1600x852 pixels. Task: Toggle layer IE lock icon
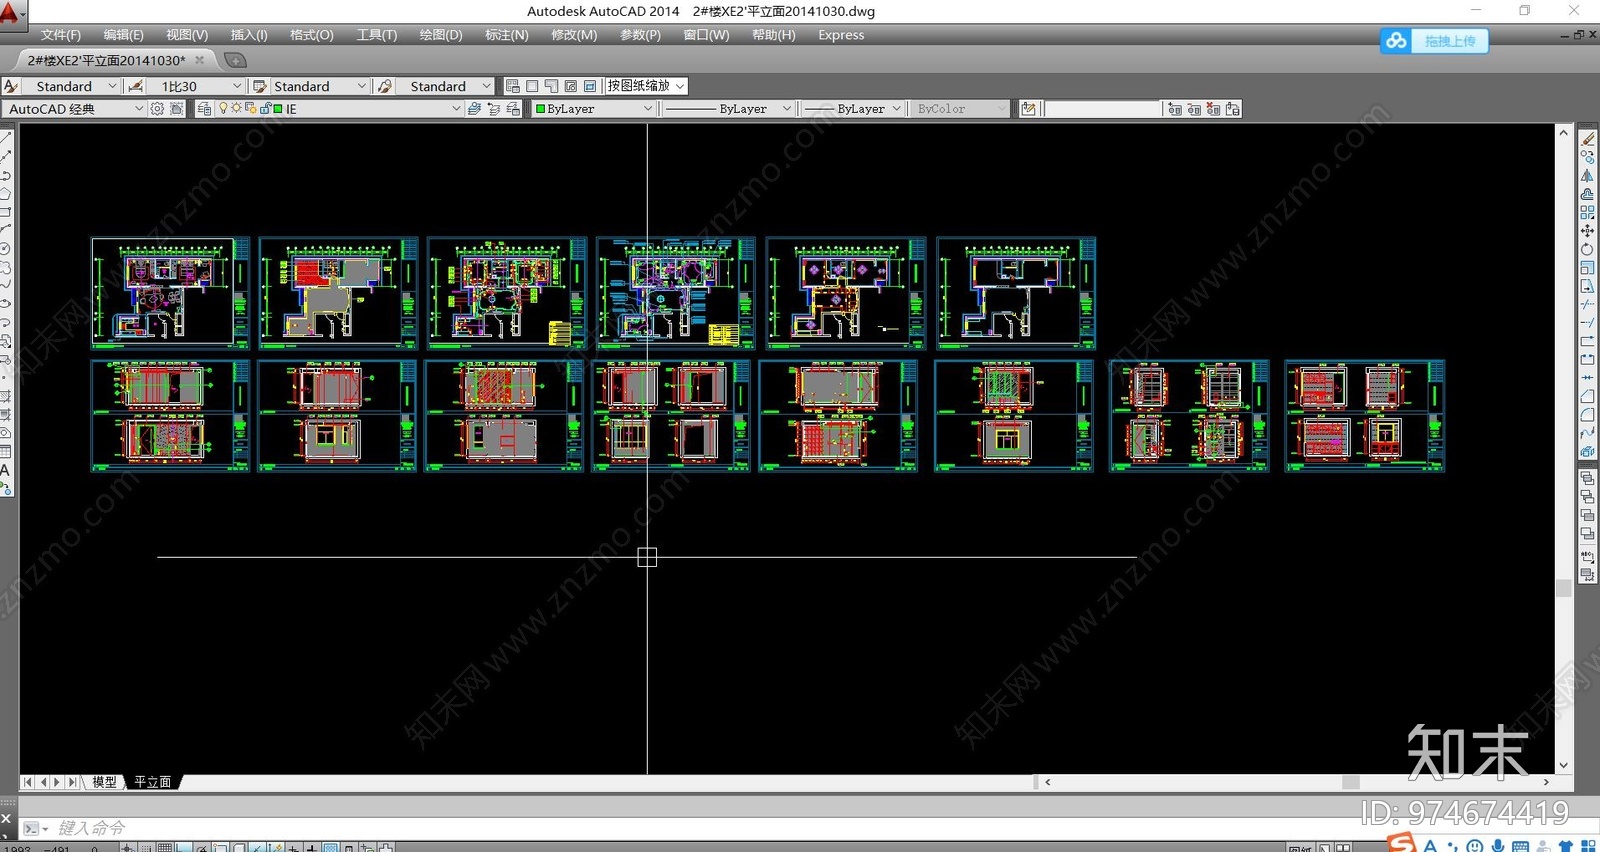pos(265,109)
